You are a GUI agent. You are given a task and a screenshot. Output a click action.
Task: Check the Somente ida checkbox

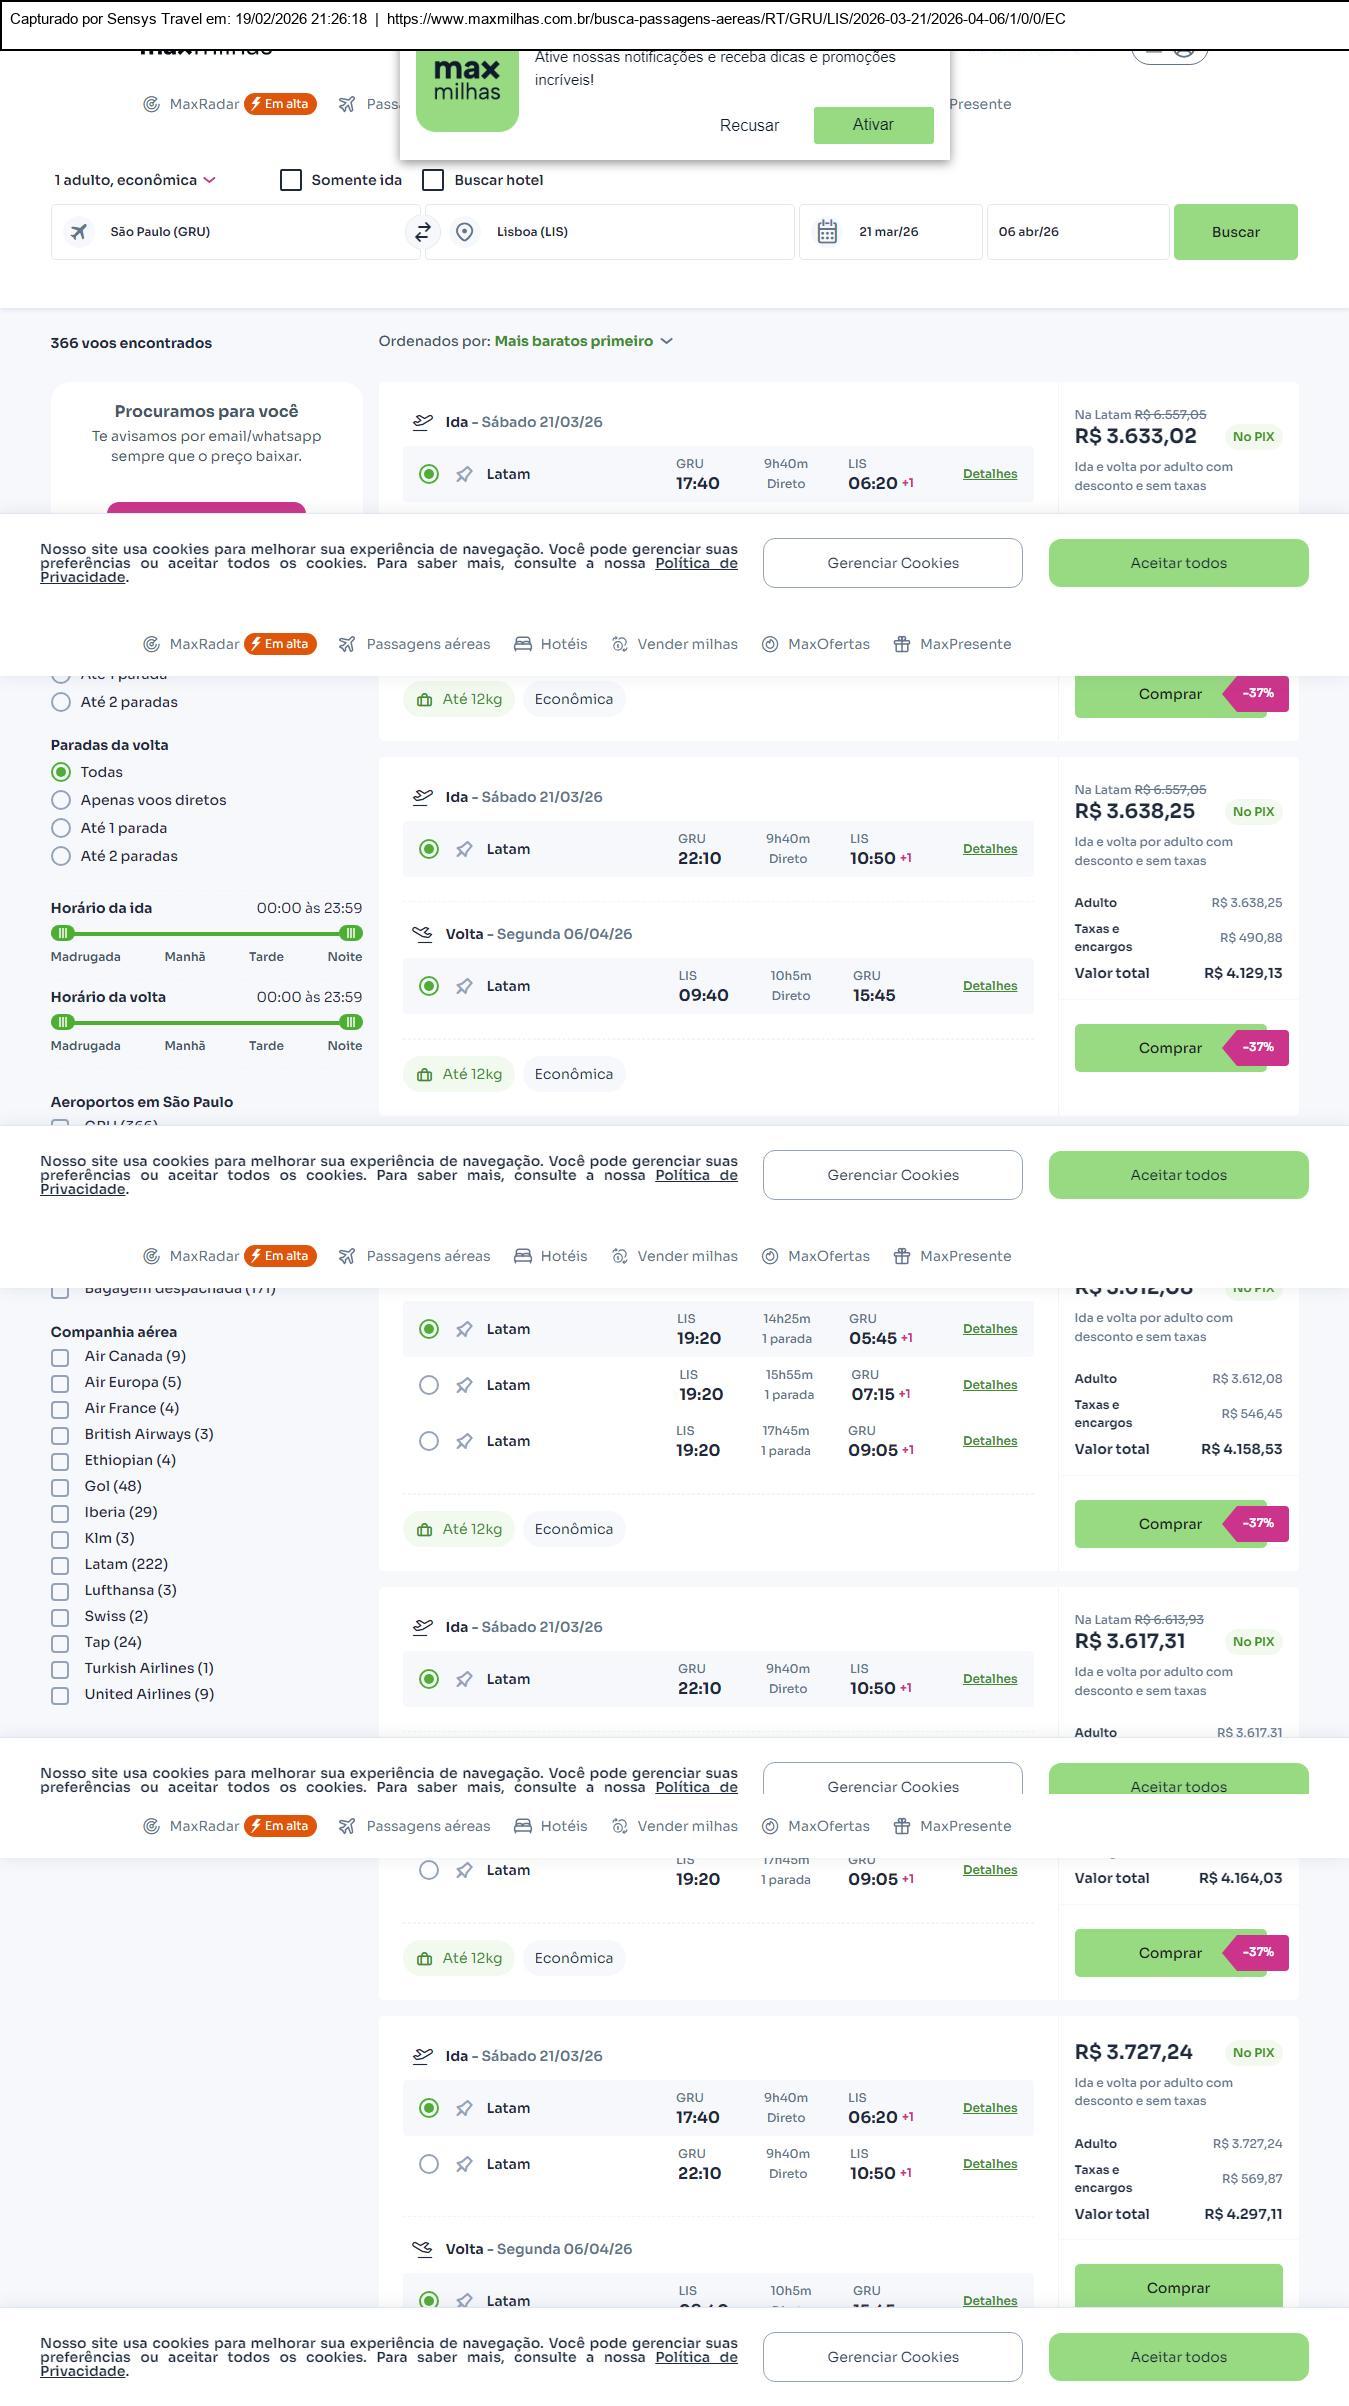tap(291, 180)
